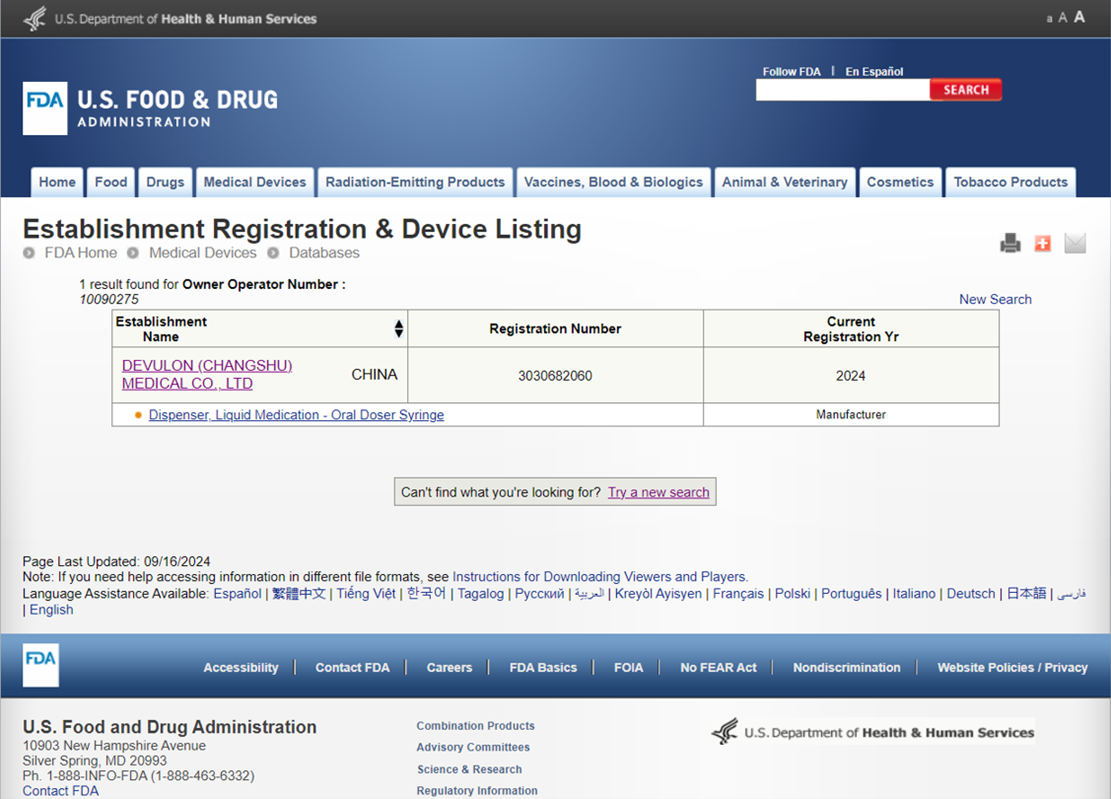Open the Animal & Veterinary tab
Image resolution: width=1111 pixels, height=799 pixels.
[x=785, y=182]
